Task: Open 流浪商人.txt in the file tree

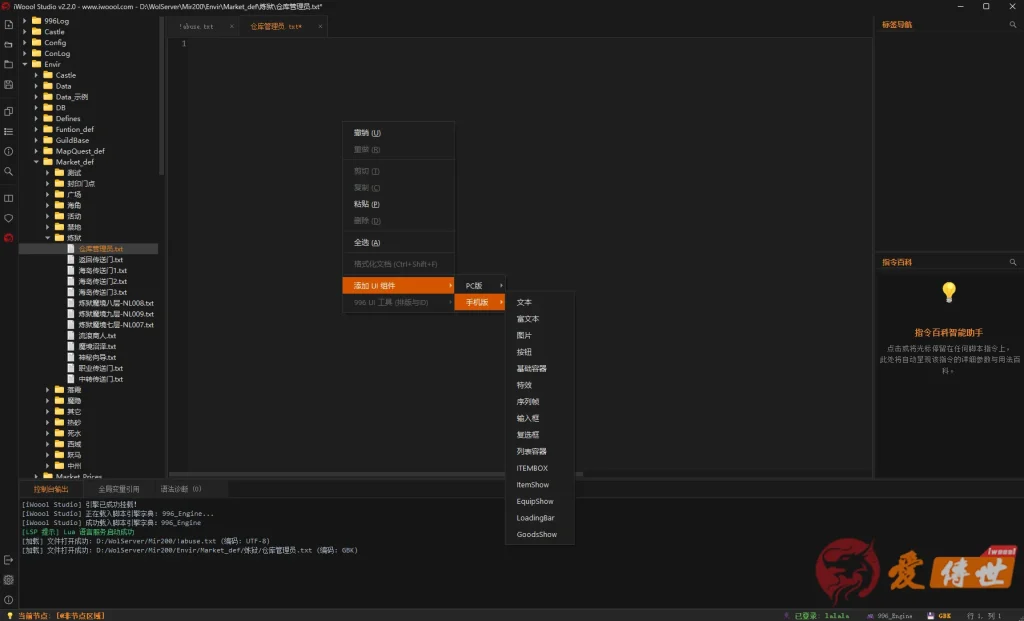Action: pyautogui.click(x=97, y=336)
